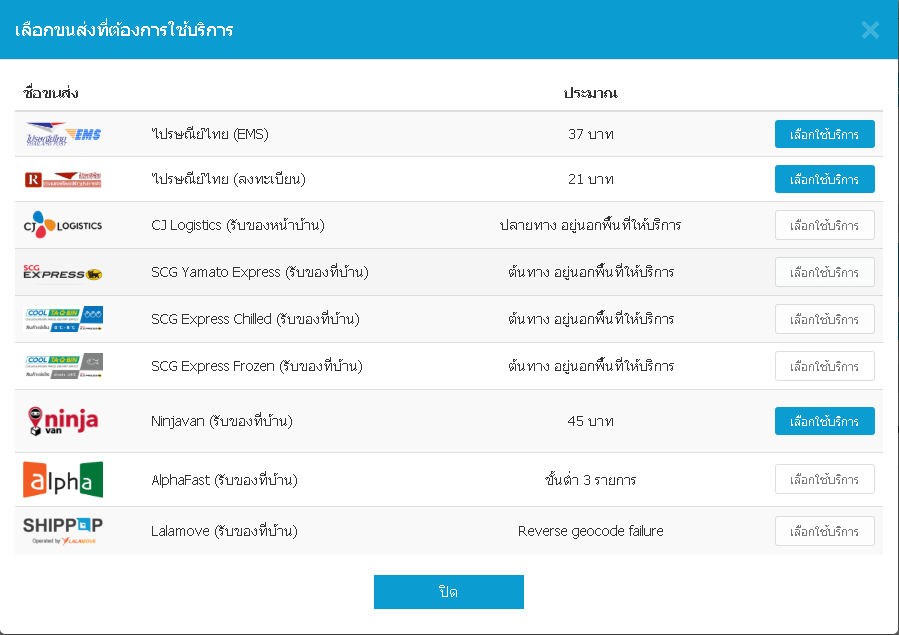Click the ปลายทาง อยู่นอกพื้นที่ให้บริการ message
Viewport: 899px width, 635px height.
tap(591, 225)
